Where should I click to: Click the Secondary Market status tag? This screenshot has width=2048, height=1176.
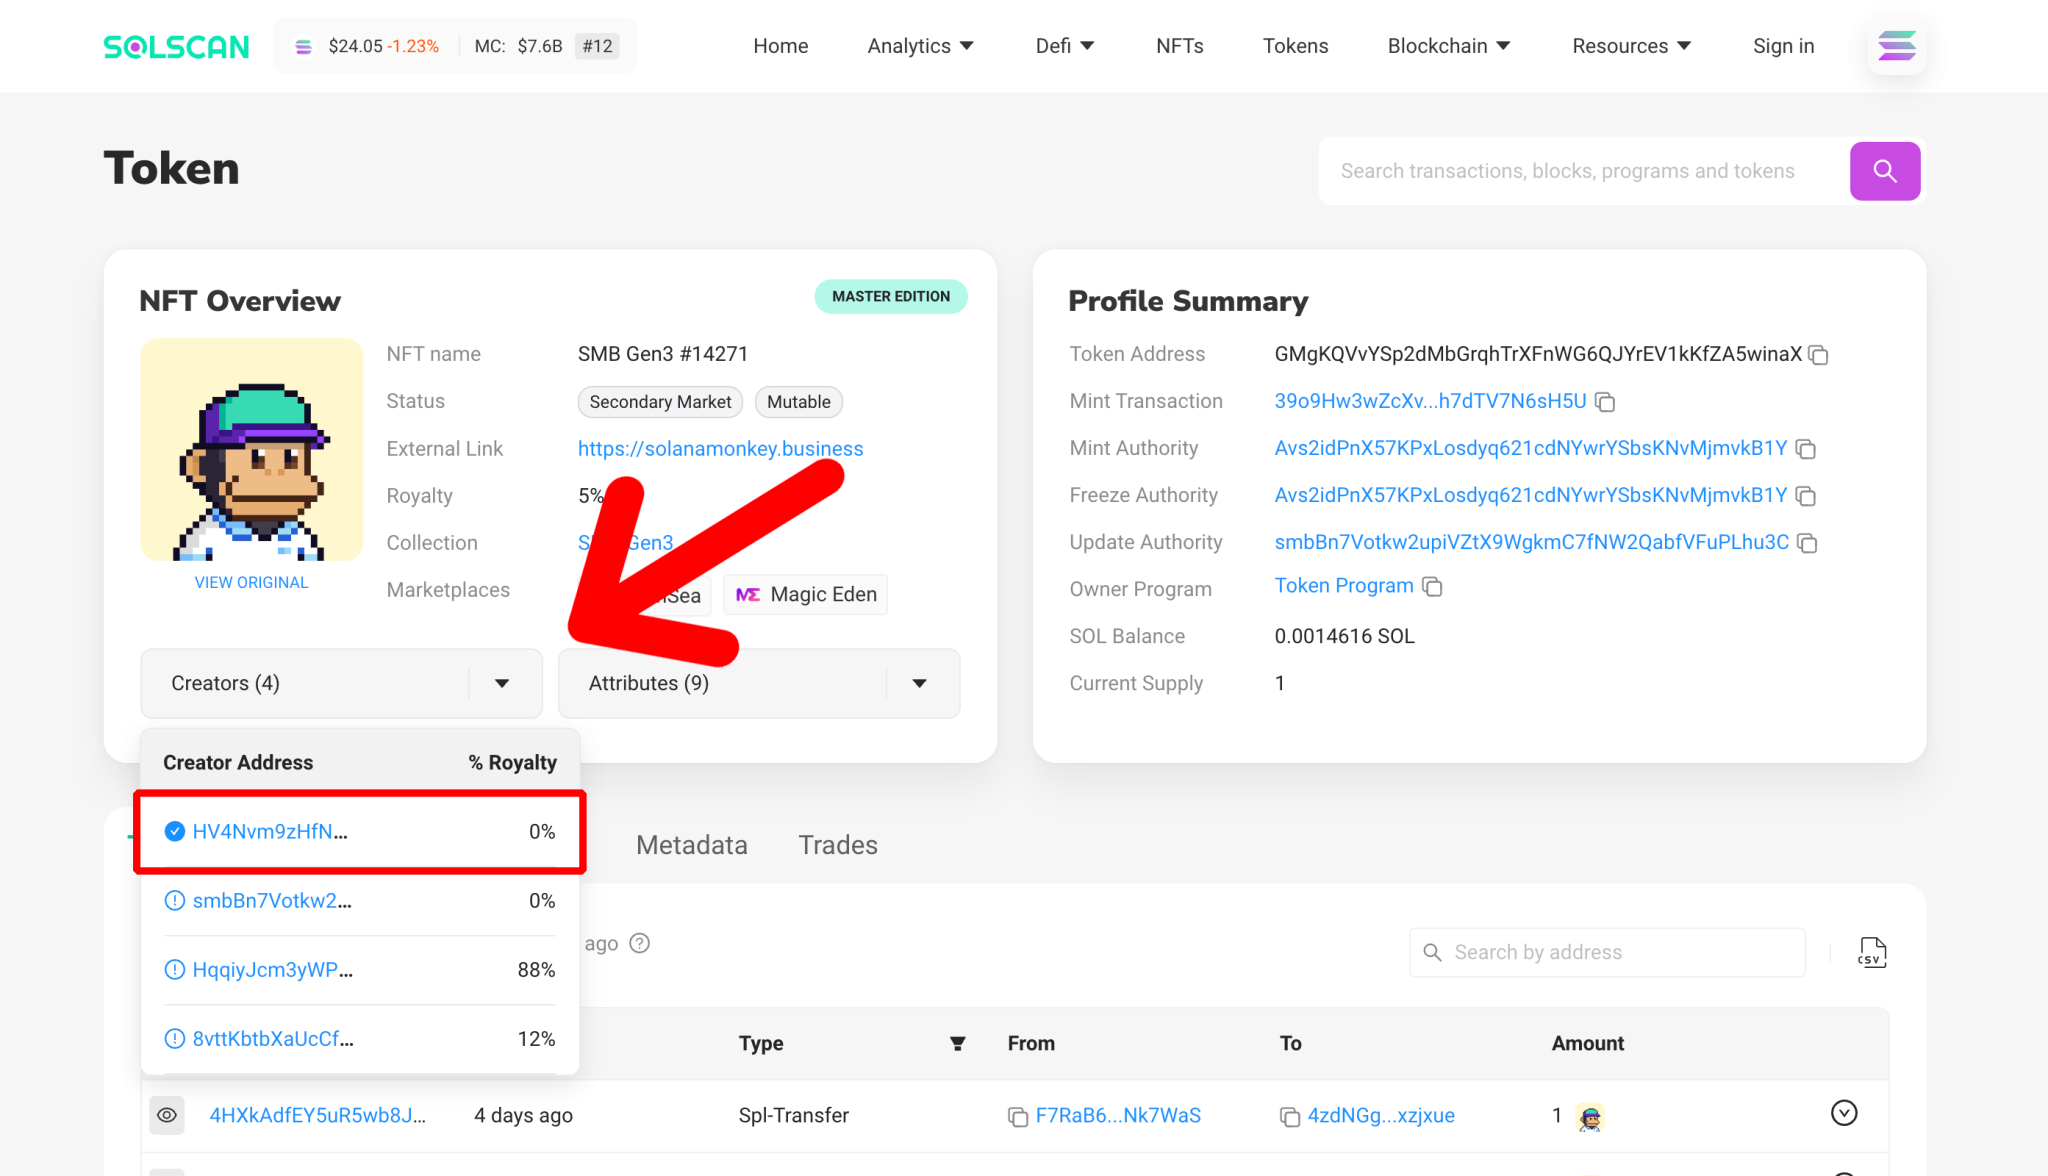660,402
